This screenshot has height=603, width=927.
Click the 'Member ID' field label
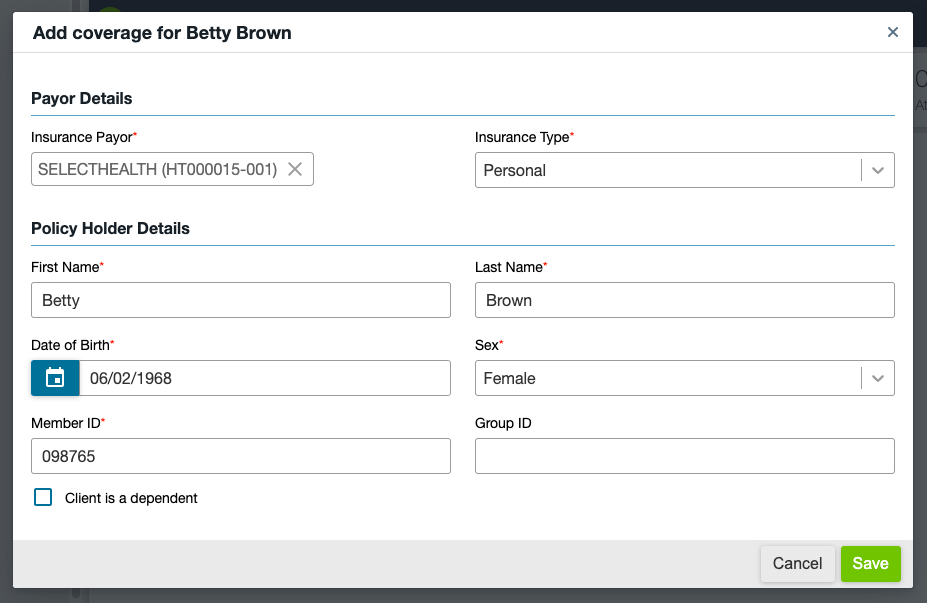(x=65, y=423)
